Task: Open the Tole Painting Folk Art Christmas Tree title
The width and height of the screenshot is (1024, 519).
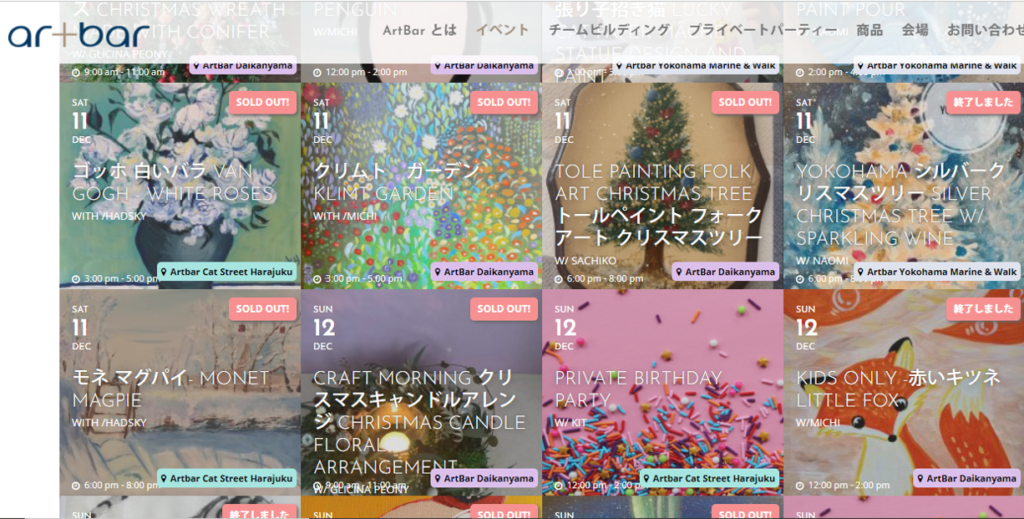Action: pos(658,204)
